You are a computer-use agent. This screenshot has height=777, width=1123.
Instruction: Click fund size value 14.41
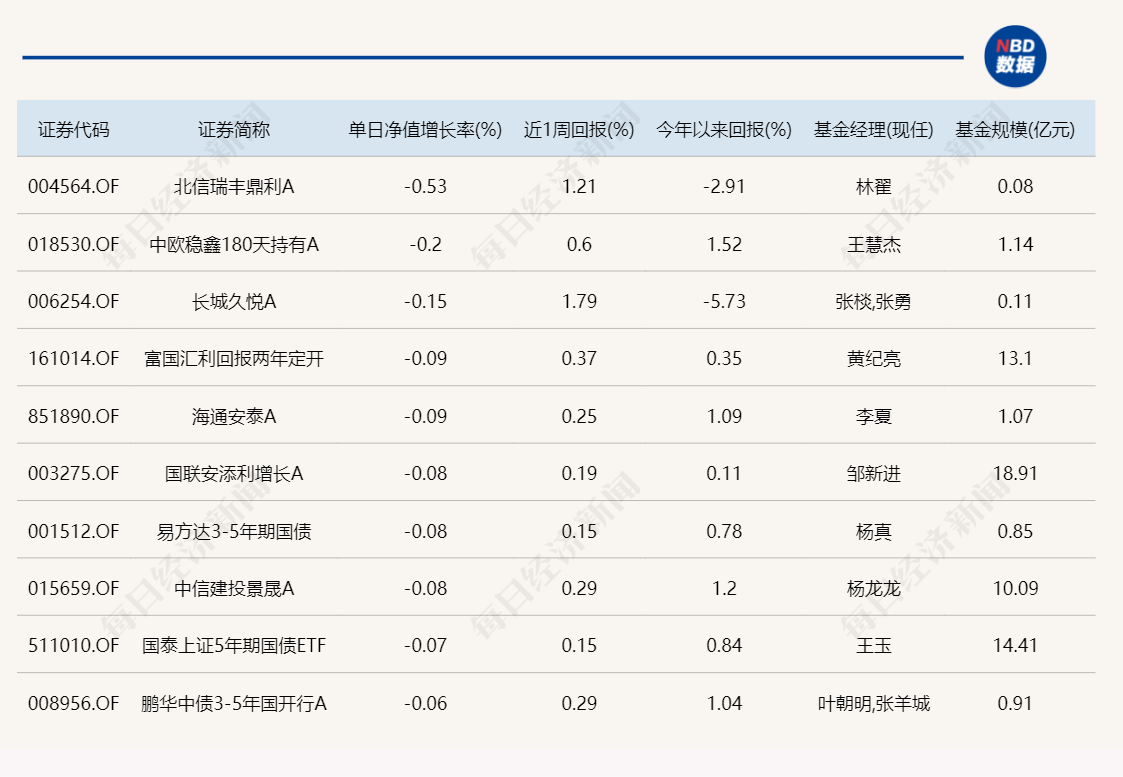(1015, 645)
